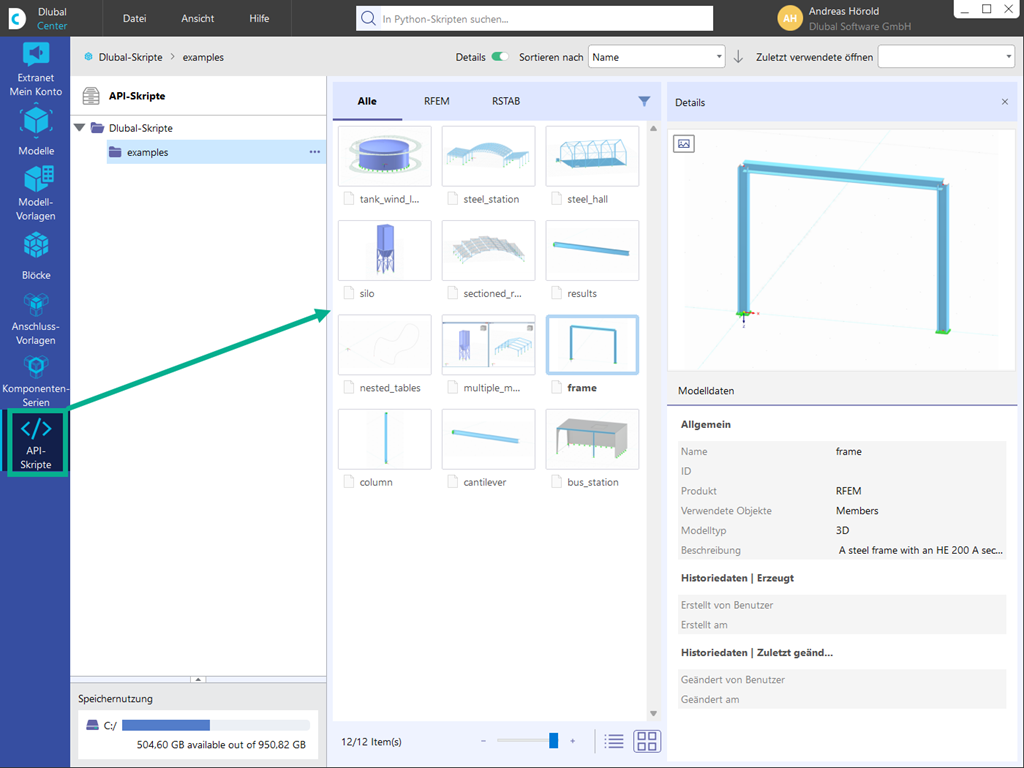Select the sectioned_r... script thumbnail

tap(488, 250)
